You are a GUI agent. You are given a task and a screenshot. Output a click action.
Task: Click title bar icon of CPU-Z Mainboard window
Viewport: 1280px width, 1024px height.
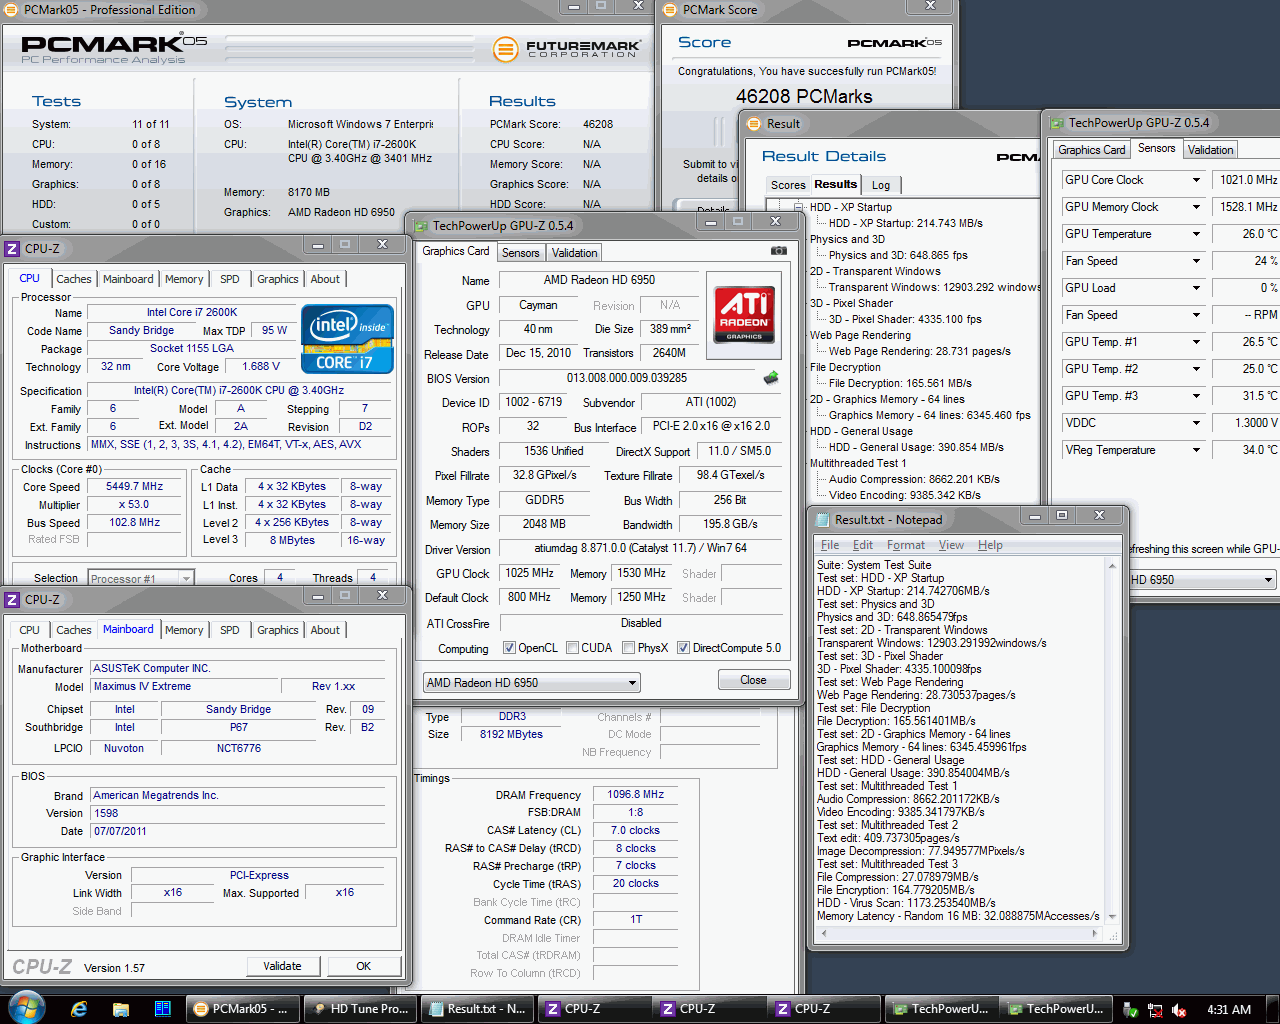coord(13,600)
